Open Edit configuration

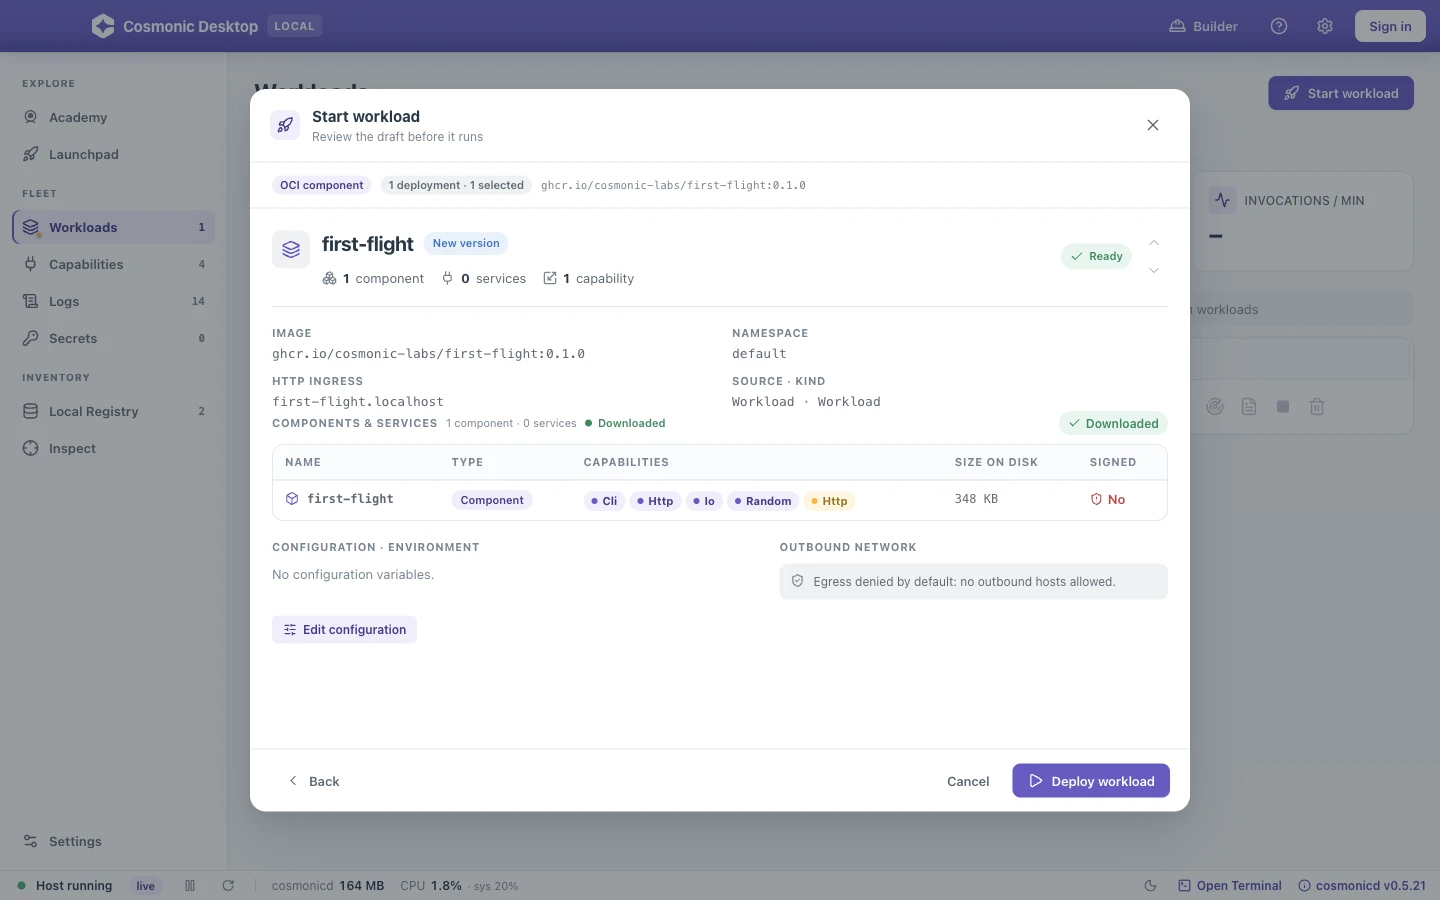(344, 629)
